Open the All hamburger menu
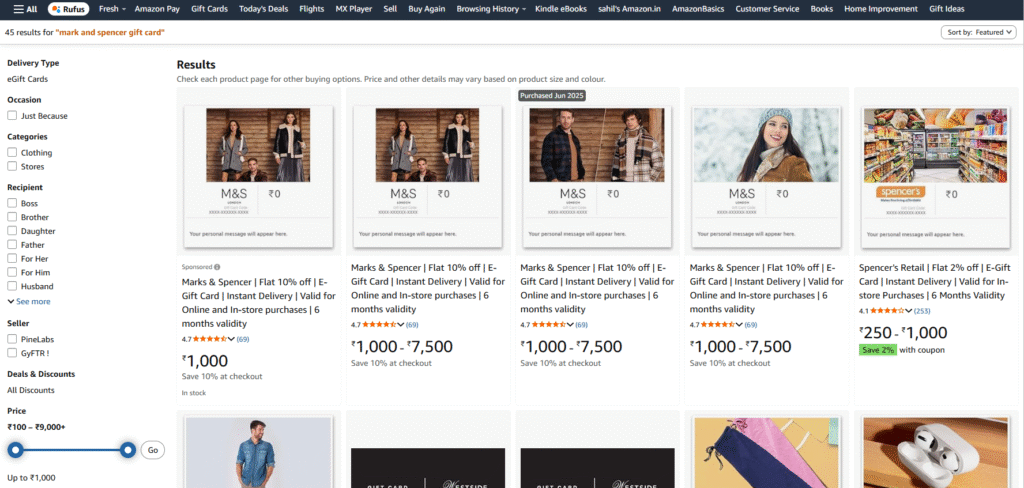This screenshot has width=1024, height=488. tap(25, 9)
